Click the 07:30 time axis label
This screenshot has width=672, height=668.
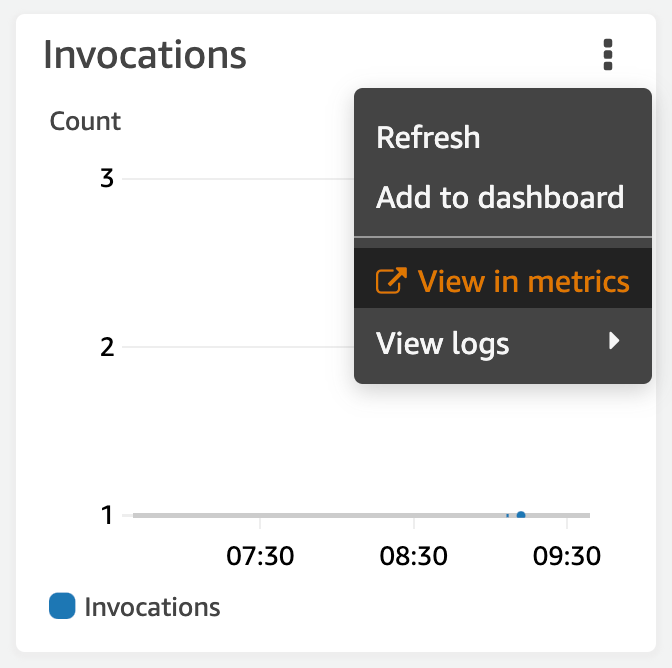(x=260, y=556)
